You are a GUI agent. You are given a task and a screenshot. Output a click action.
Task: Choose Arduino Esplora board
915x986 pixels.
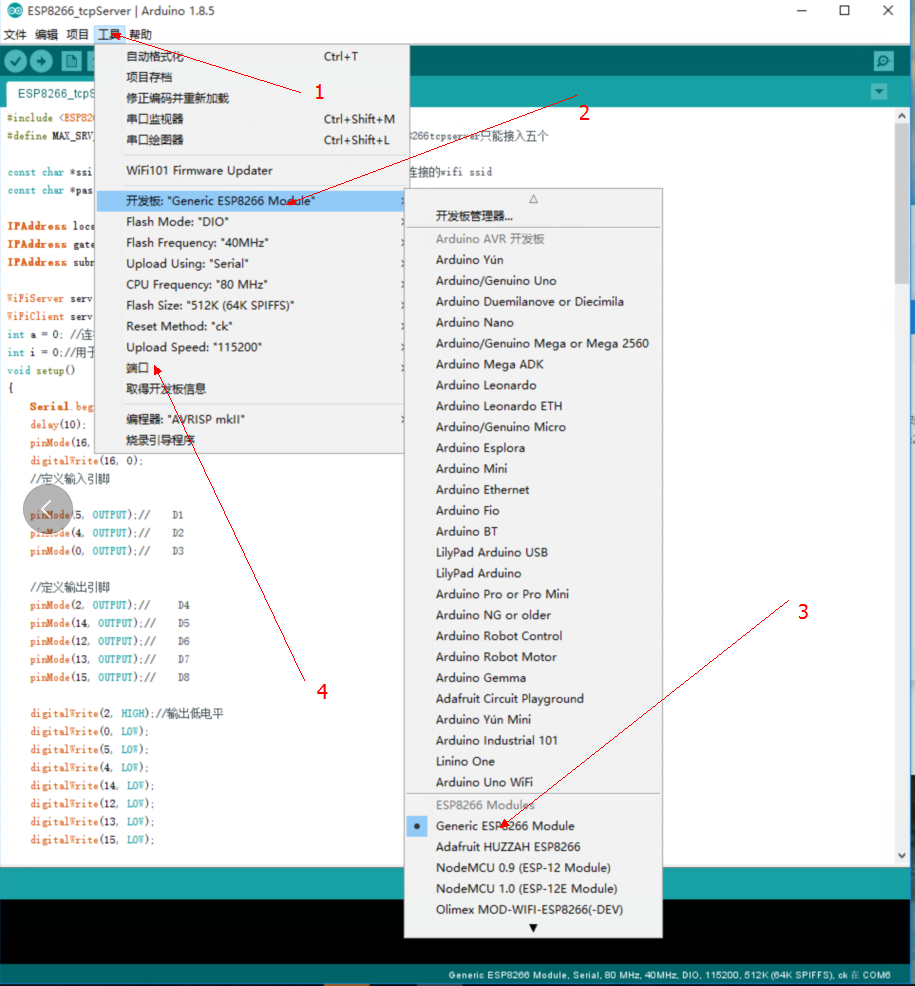pos(533,448)
